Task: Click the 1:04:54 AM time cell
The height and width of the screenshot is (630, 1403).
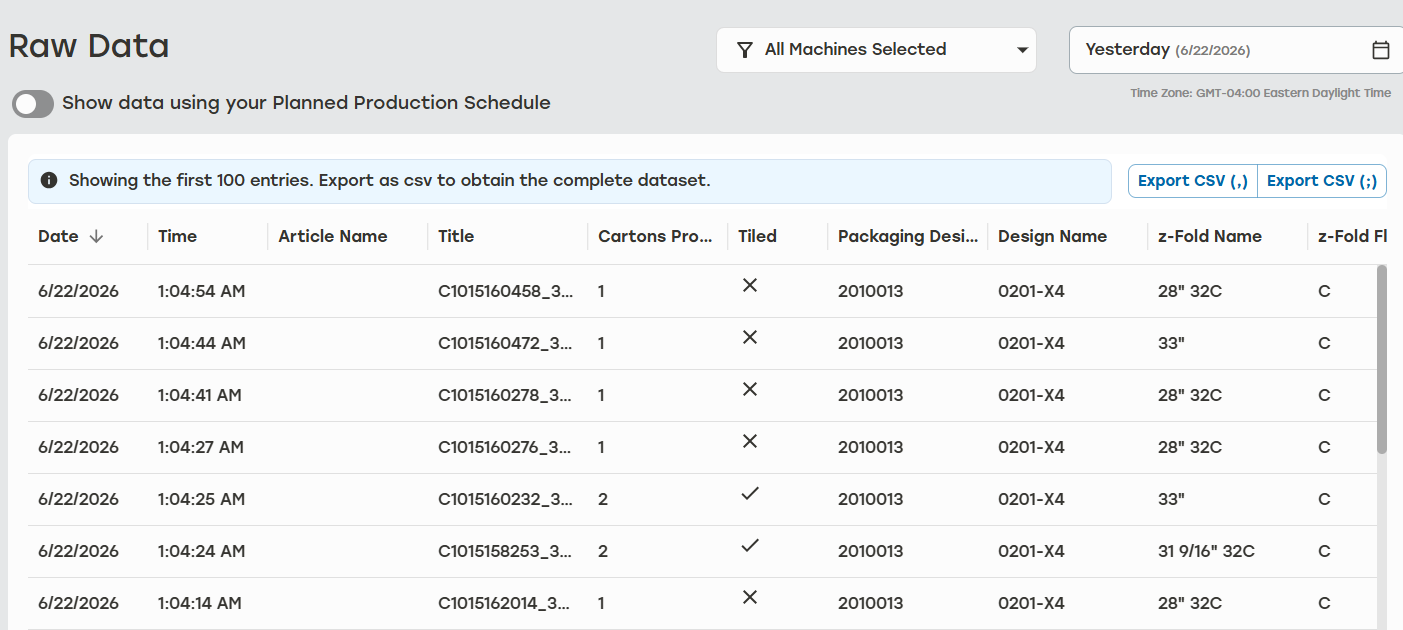Action: pyautogui.click(x=202, y=291)
